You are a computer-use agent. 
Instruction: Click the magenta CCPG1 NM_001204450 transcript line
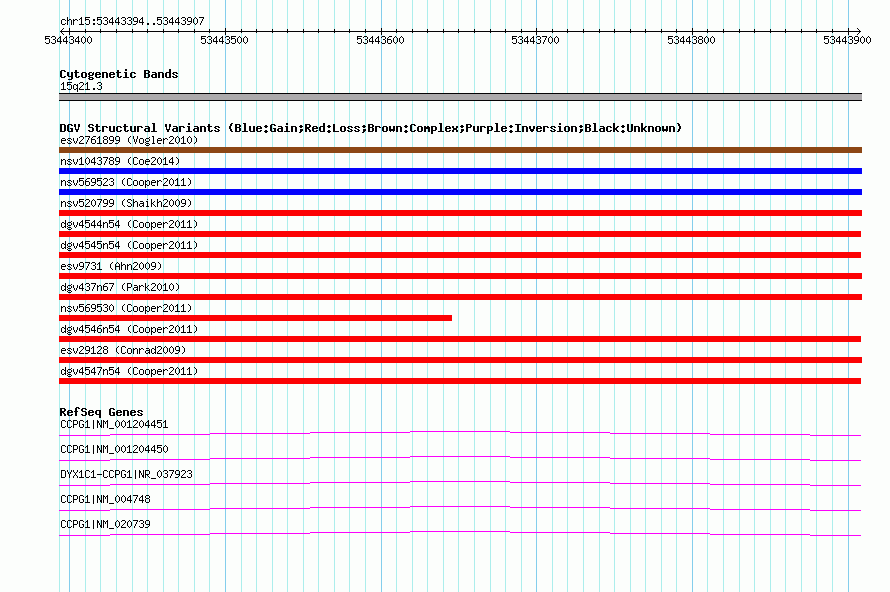(460, 459)
